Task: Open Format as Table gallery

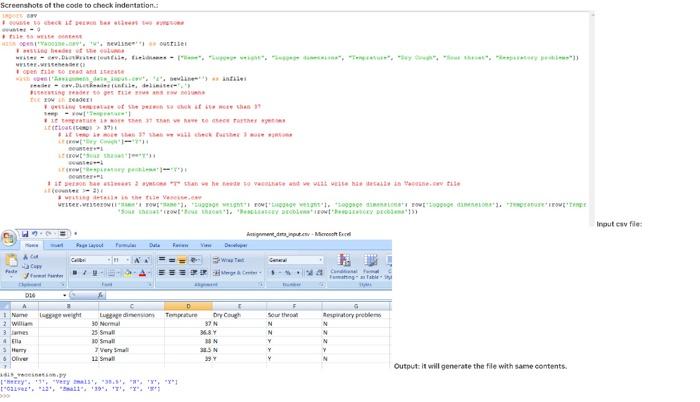Action: [x=370, y=266]
